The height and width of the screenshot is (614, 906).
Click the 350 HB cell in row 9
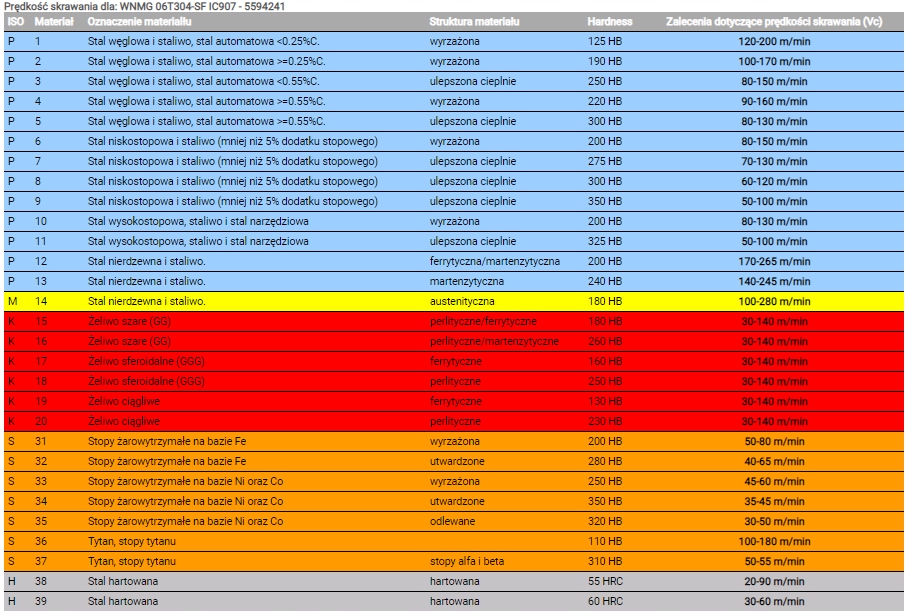605,202
